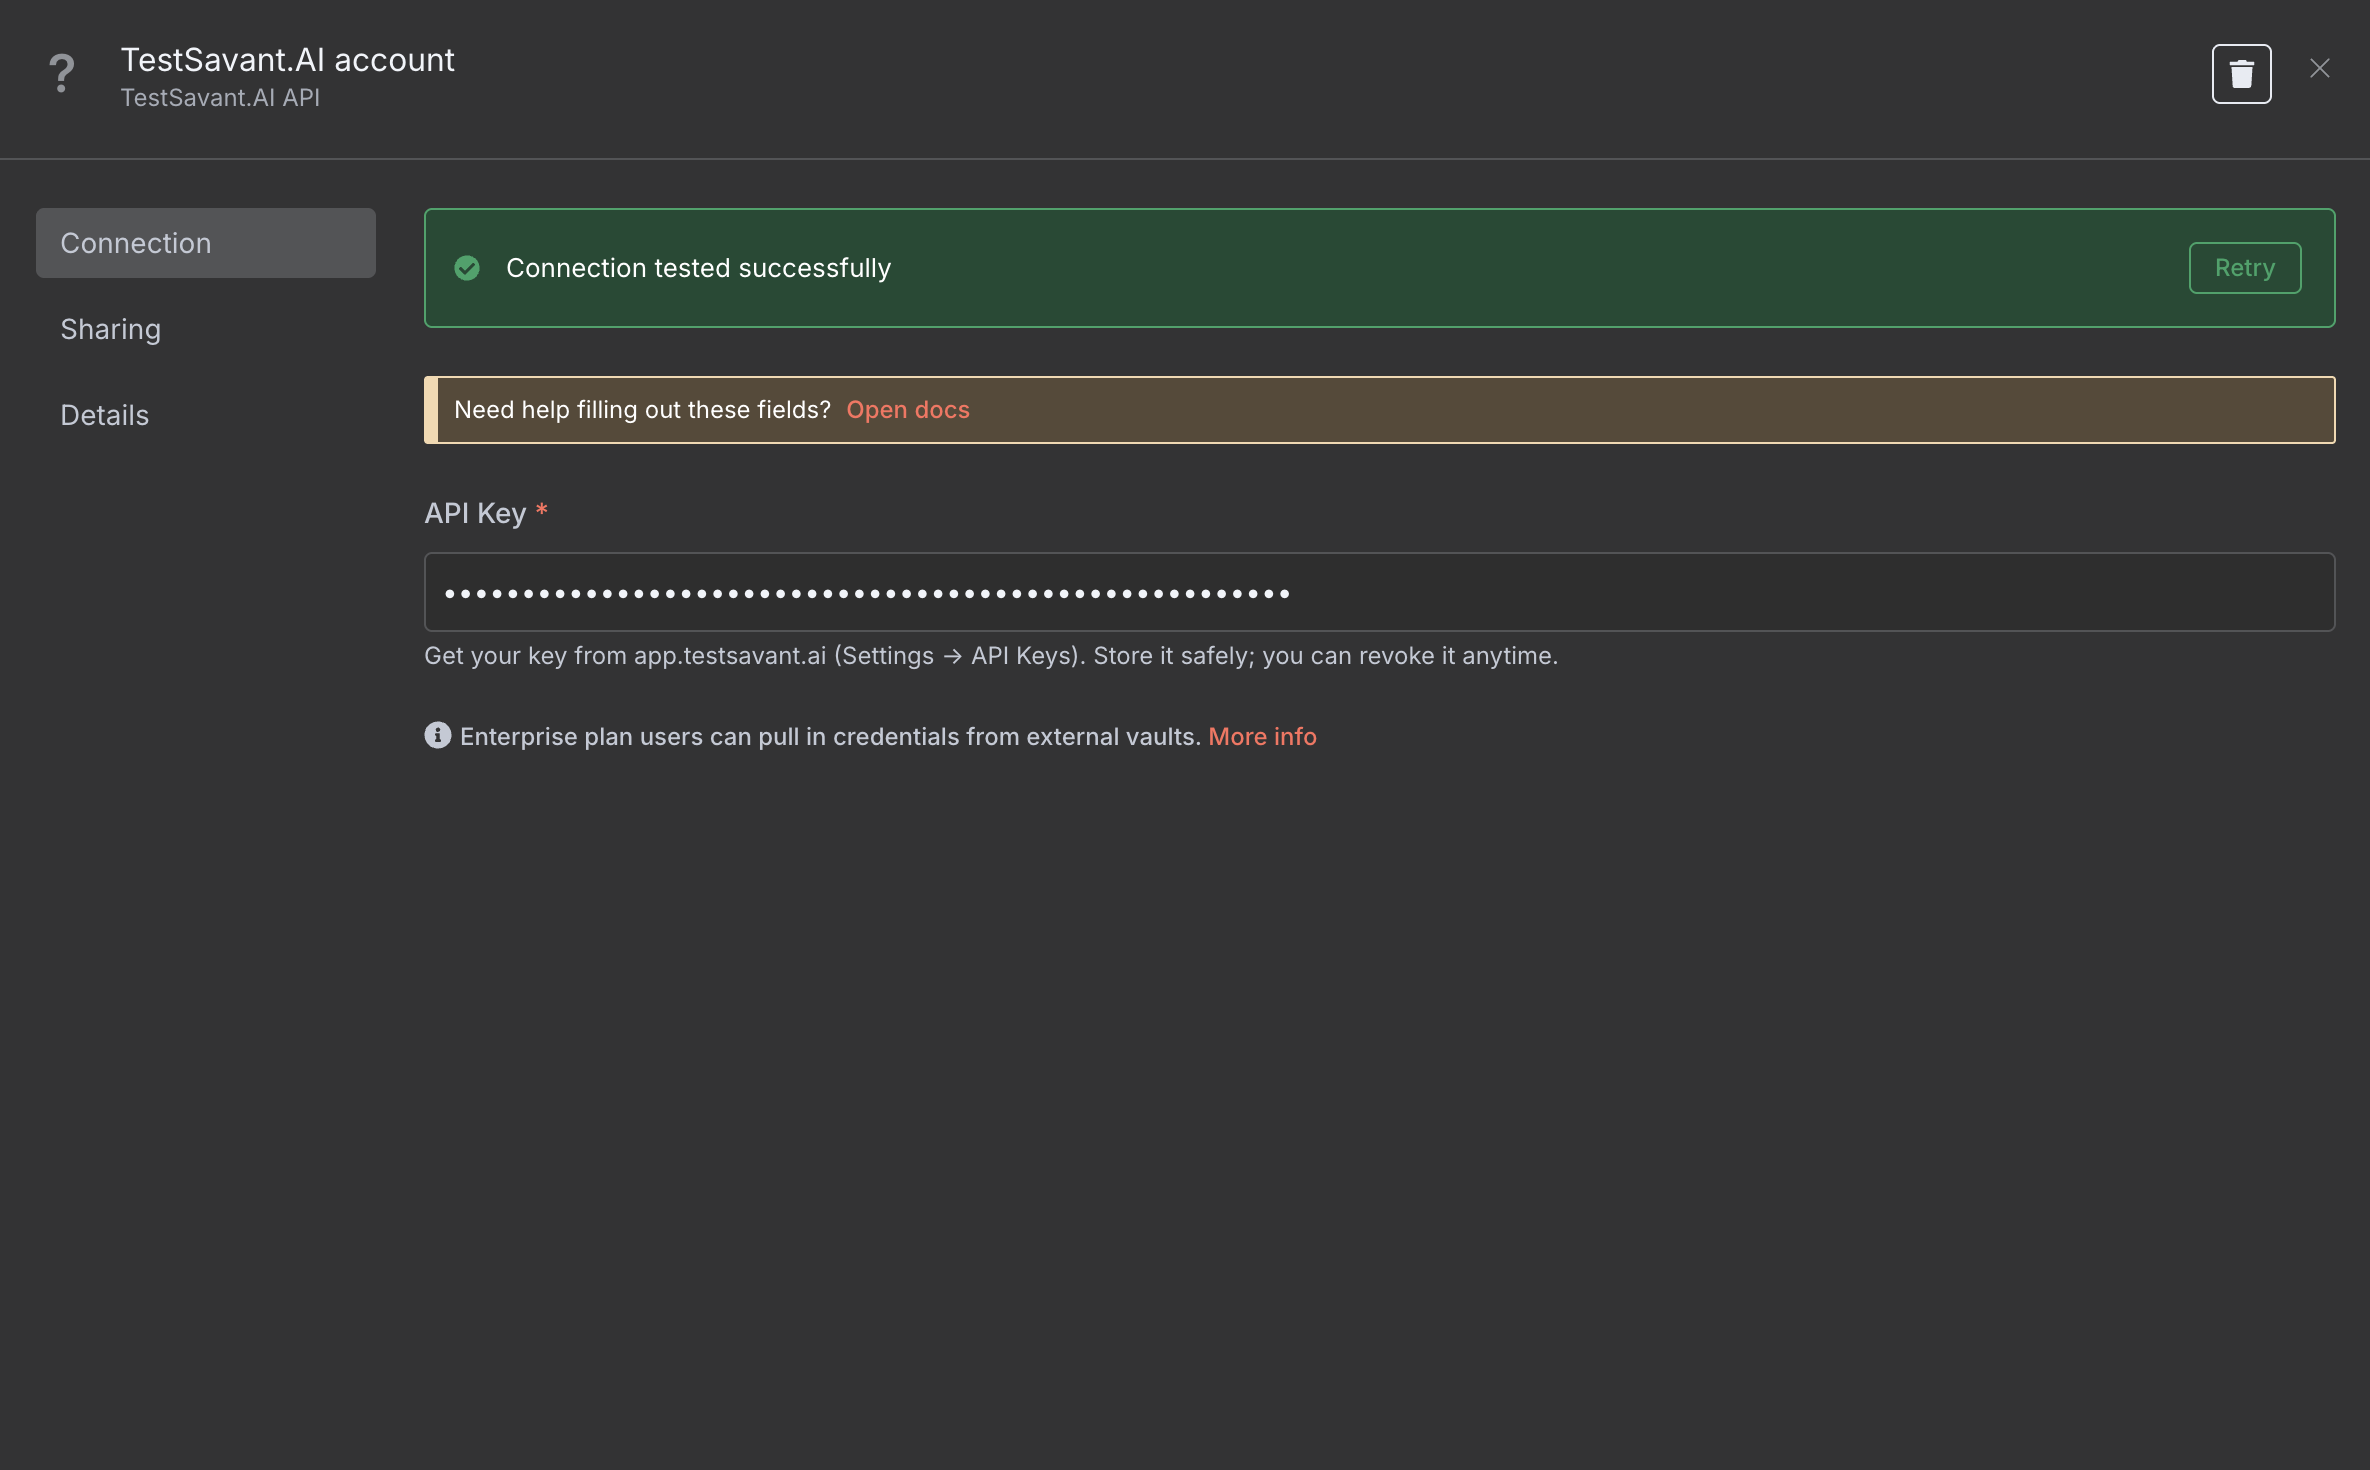This screenshot has height=1470, width=2370.
Task: Go to the Details tab
Action: point(104,415)
